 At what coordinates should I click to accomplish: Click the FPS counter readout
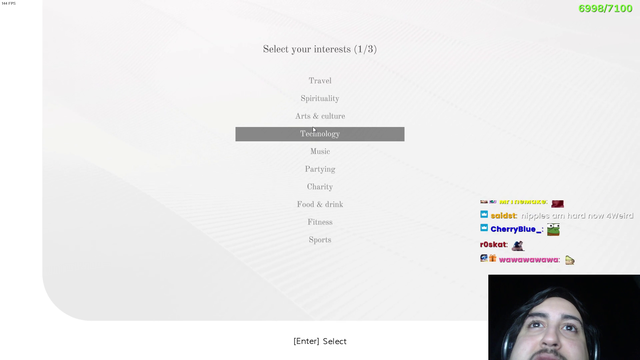(x=9, y=3)
